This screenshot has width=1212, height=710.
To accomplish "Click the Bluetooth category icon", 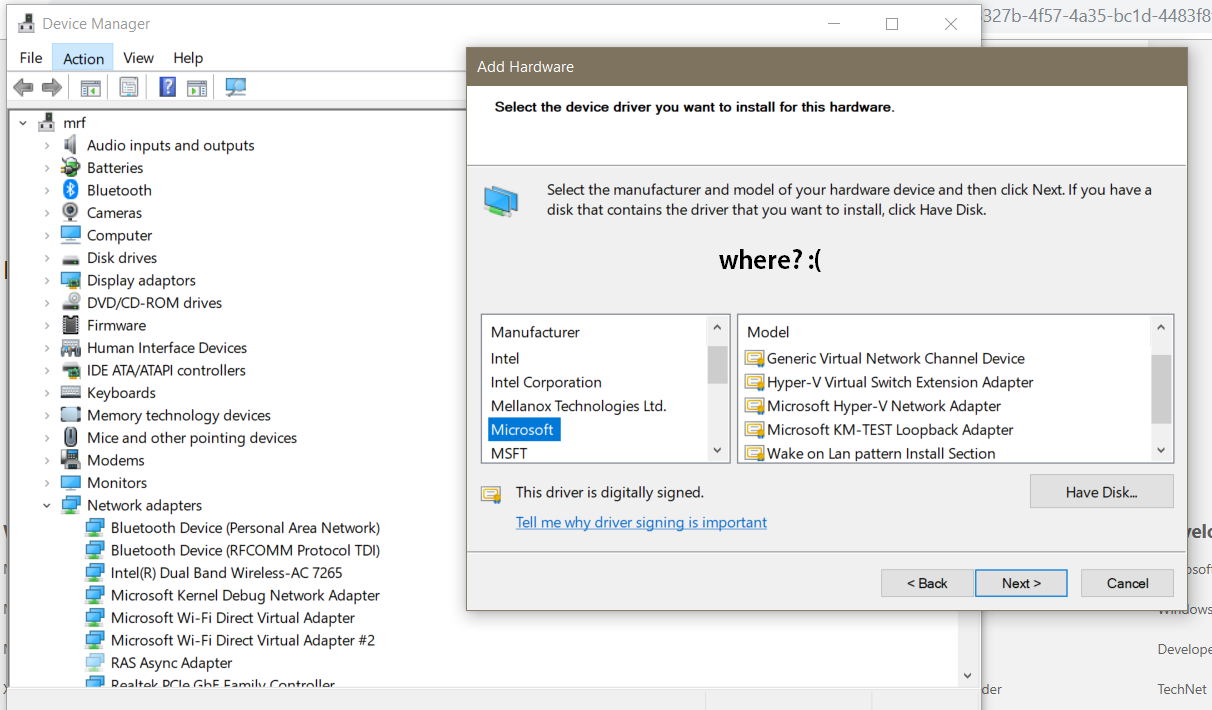I will click(70, 190).
